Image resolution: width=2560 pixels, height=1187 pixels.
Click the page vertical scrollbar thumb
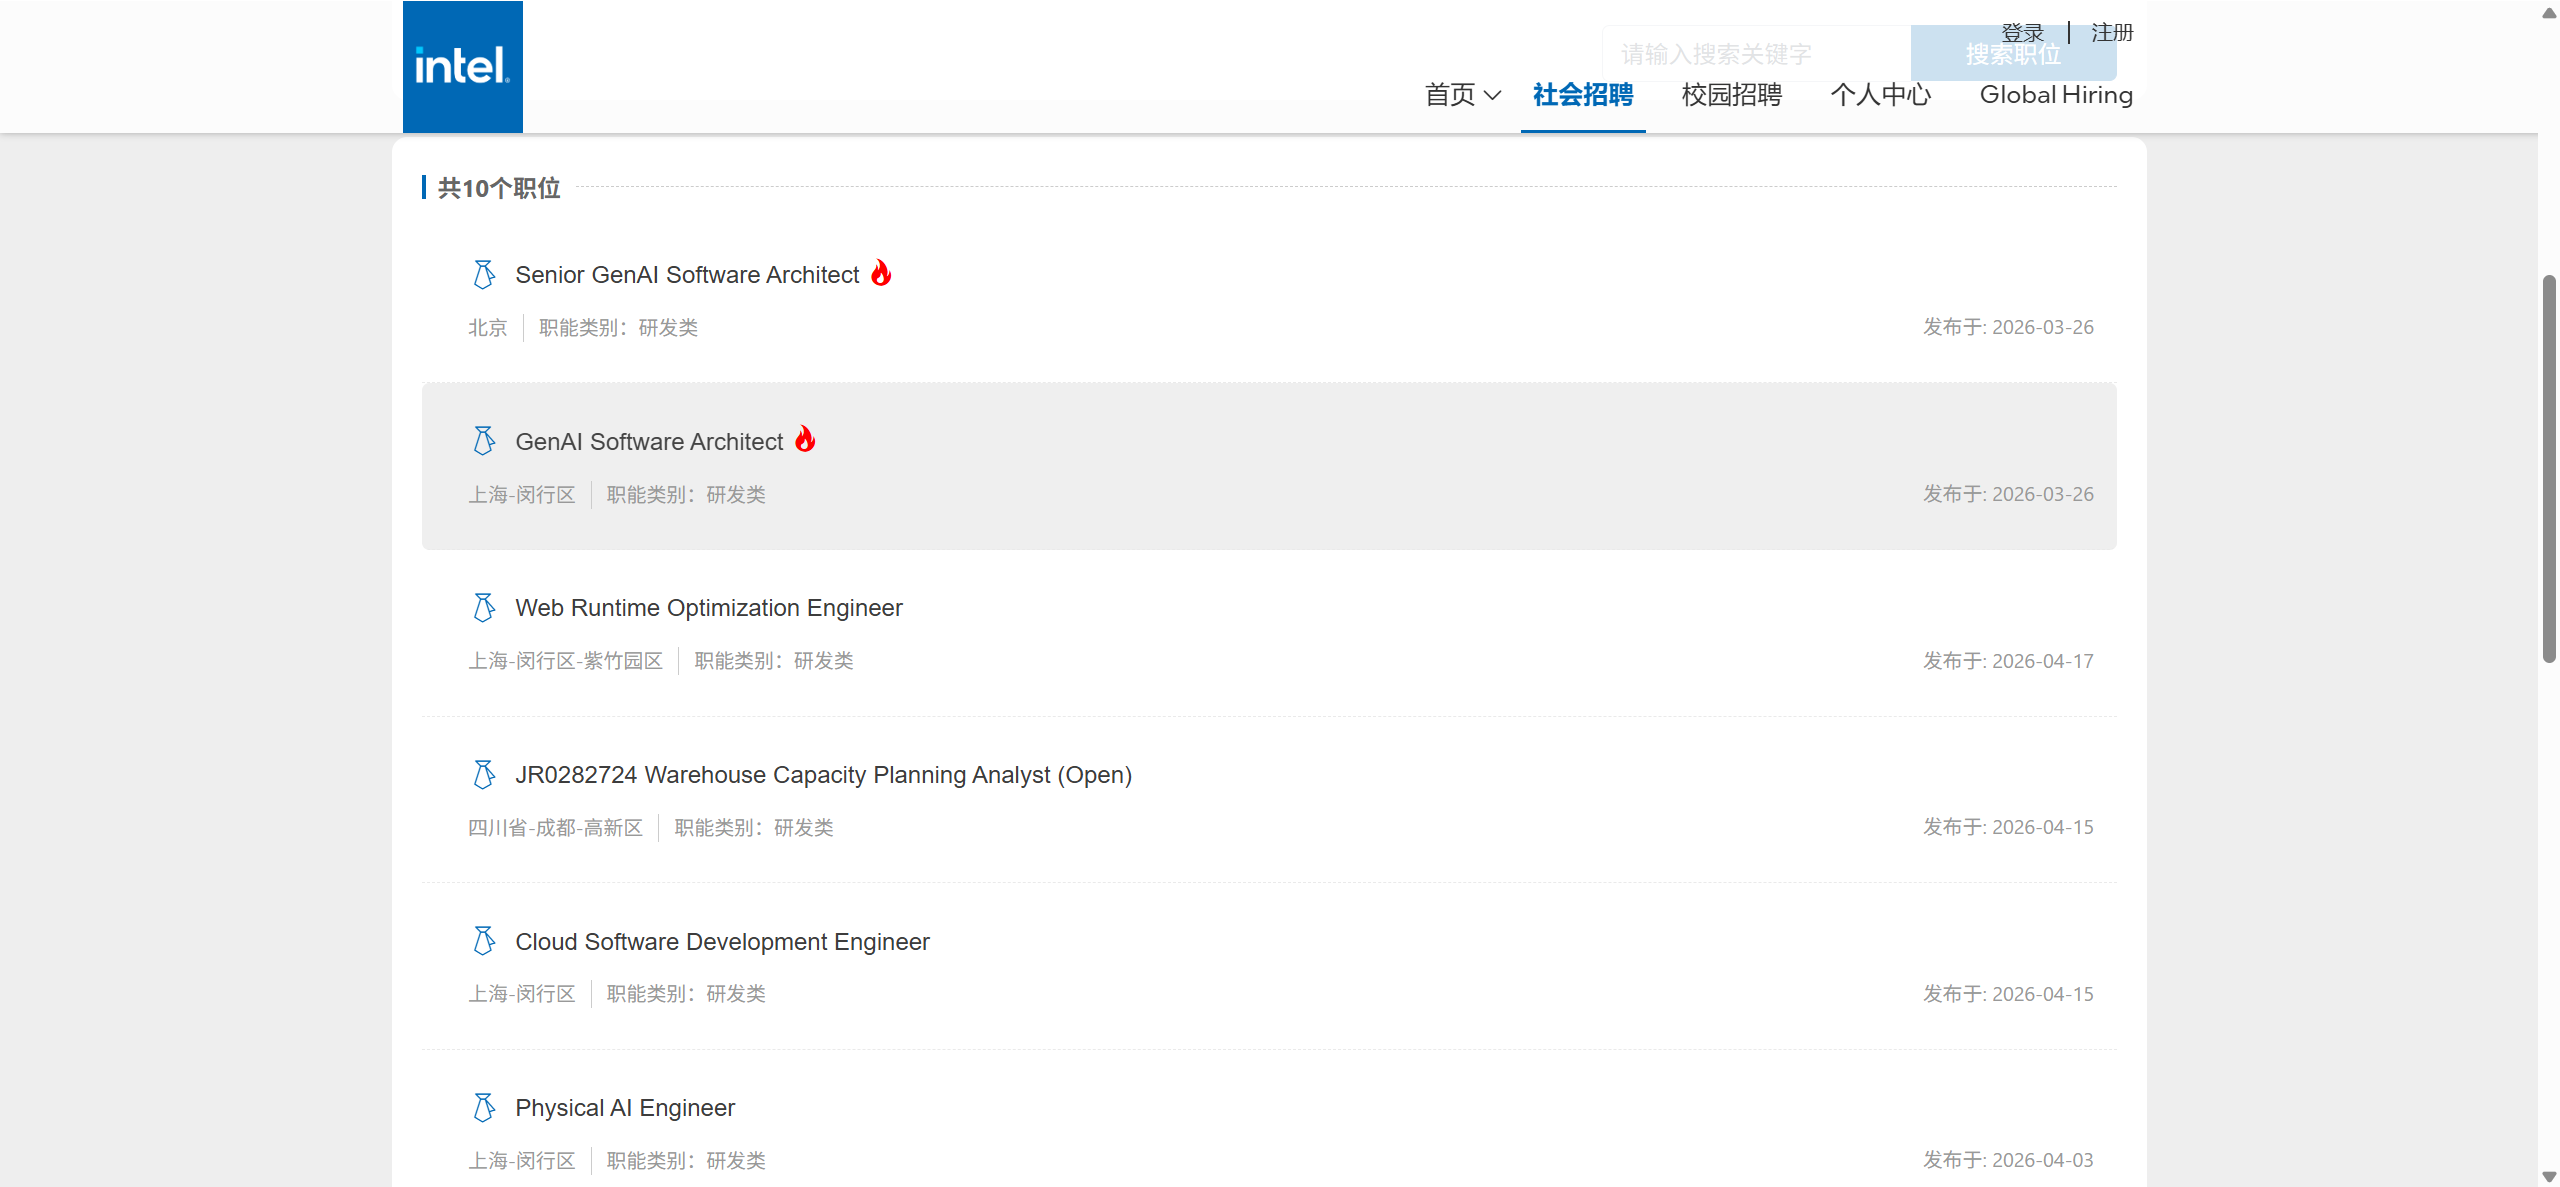2549,468
